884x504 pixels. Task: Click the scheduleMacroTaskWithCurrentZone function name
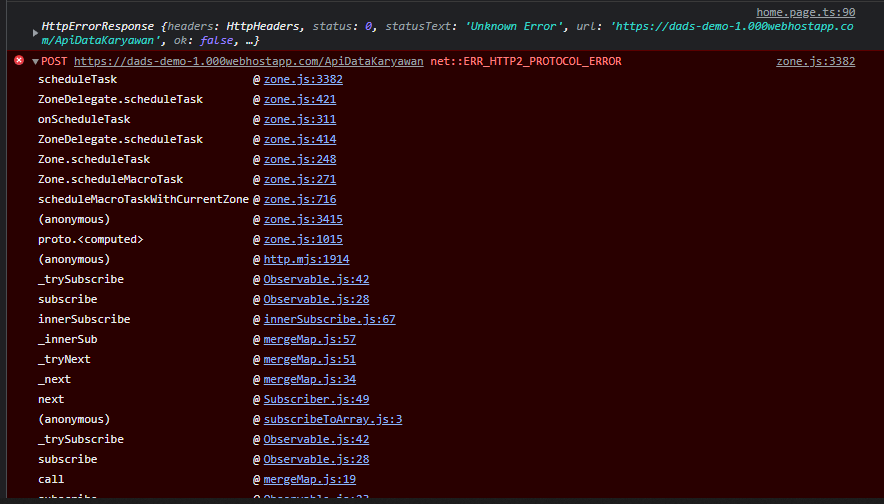tap(143, 200)
